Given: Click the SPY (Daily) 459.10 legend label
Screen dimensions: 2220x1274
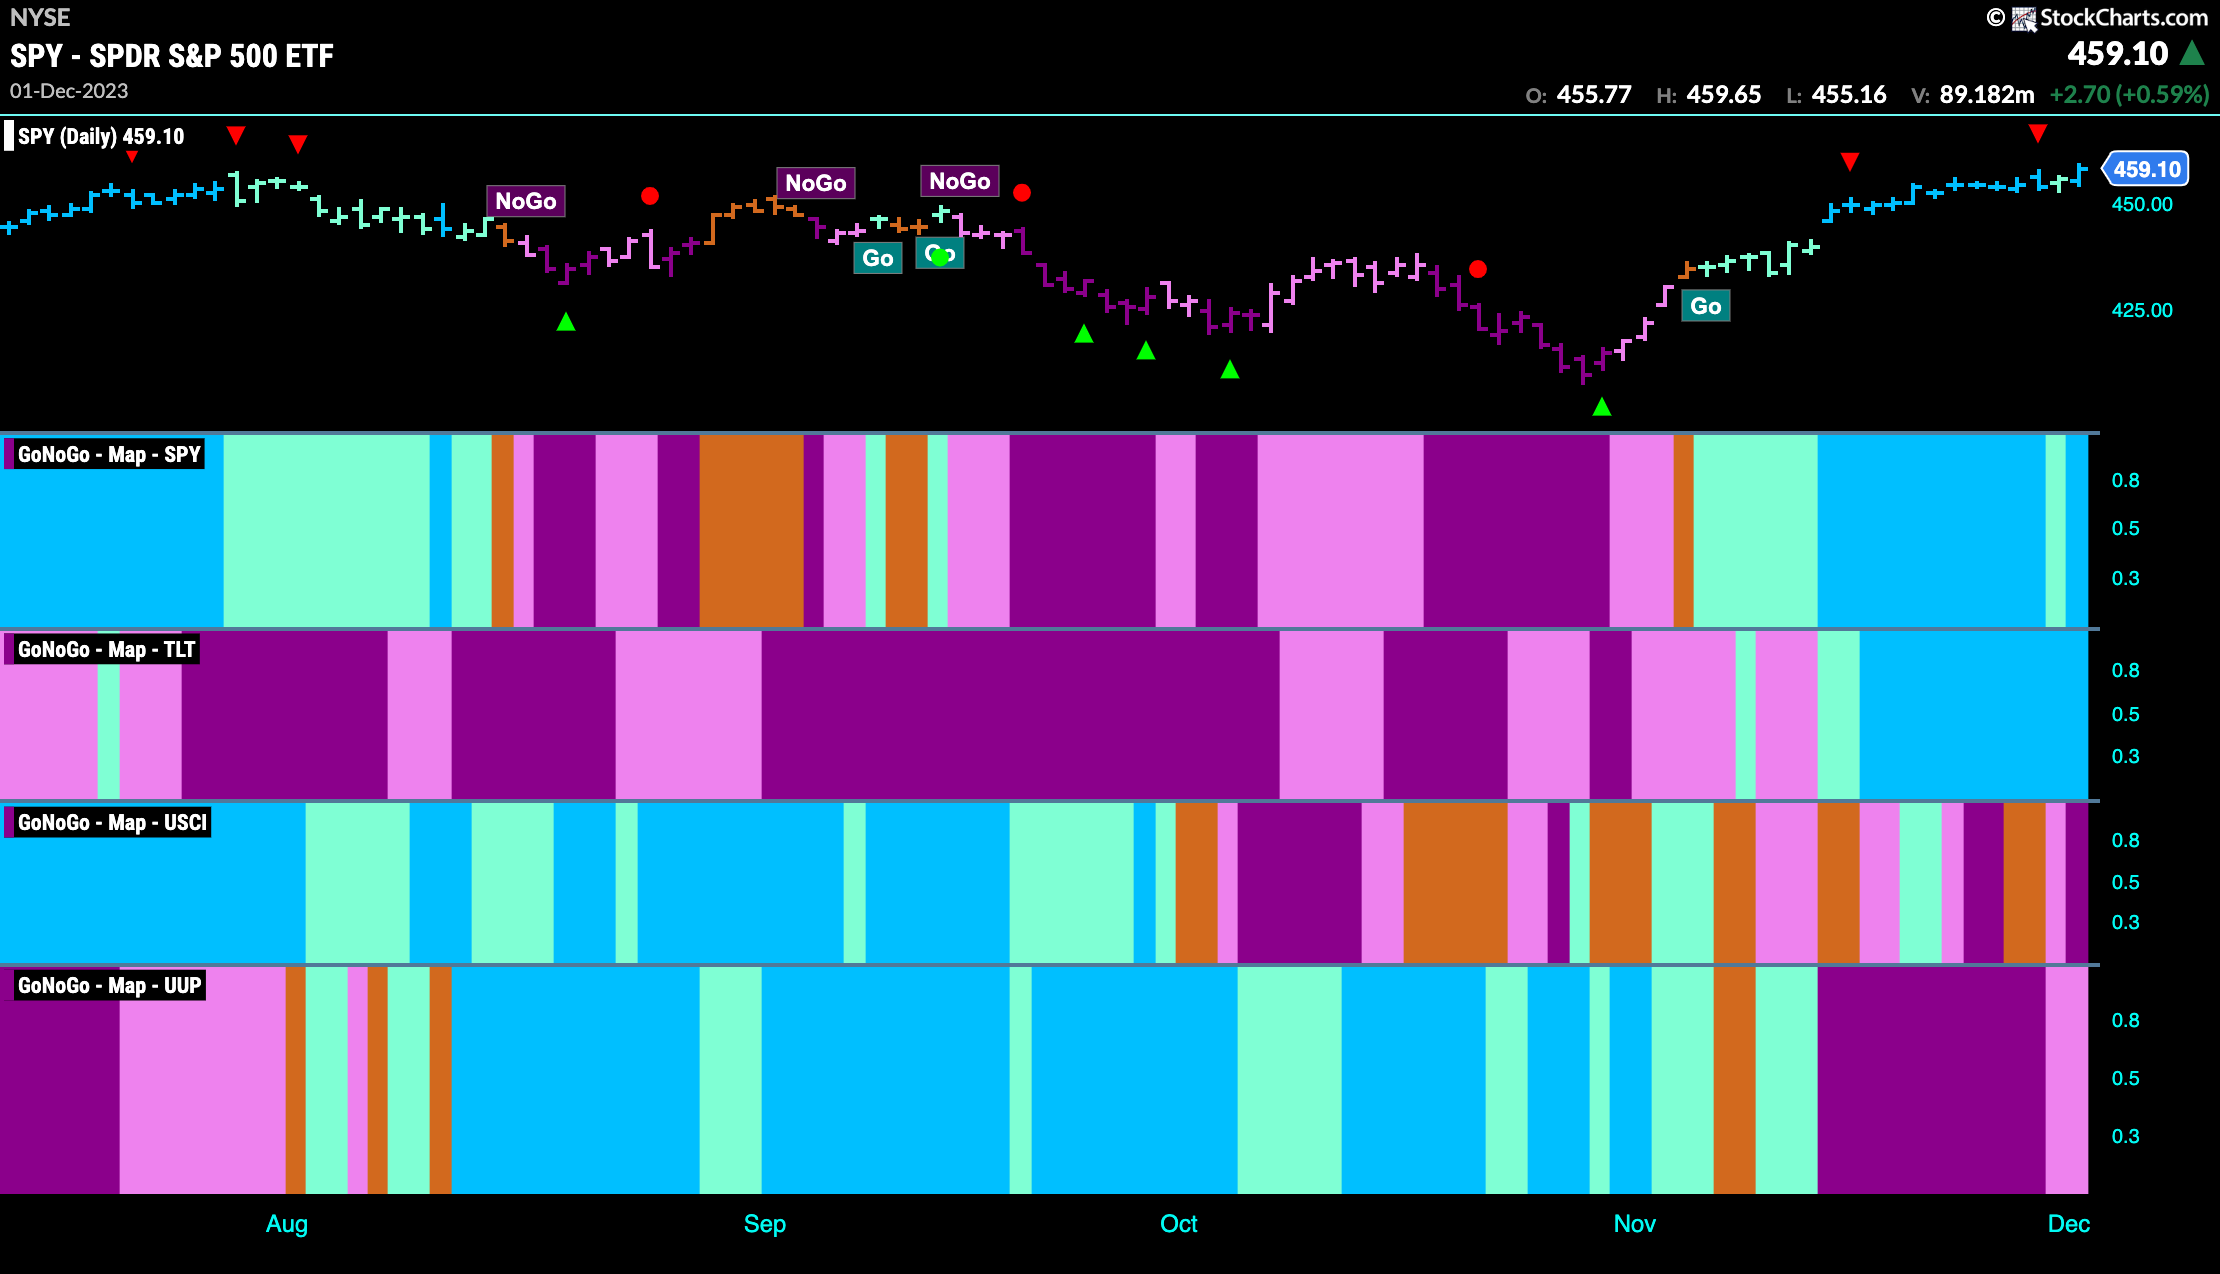Looking at the screenshot, I should tap(101, 136).
